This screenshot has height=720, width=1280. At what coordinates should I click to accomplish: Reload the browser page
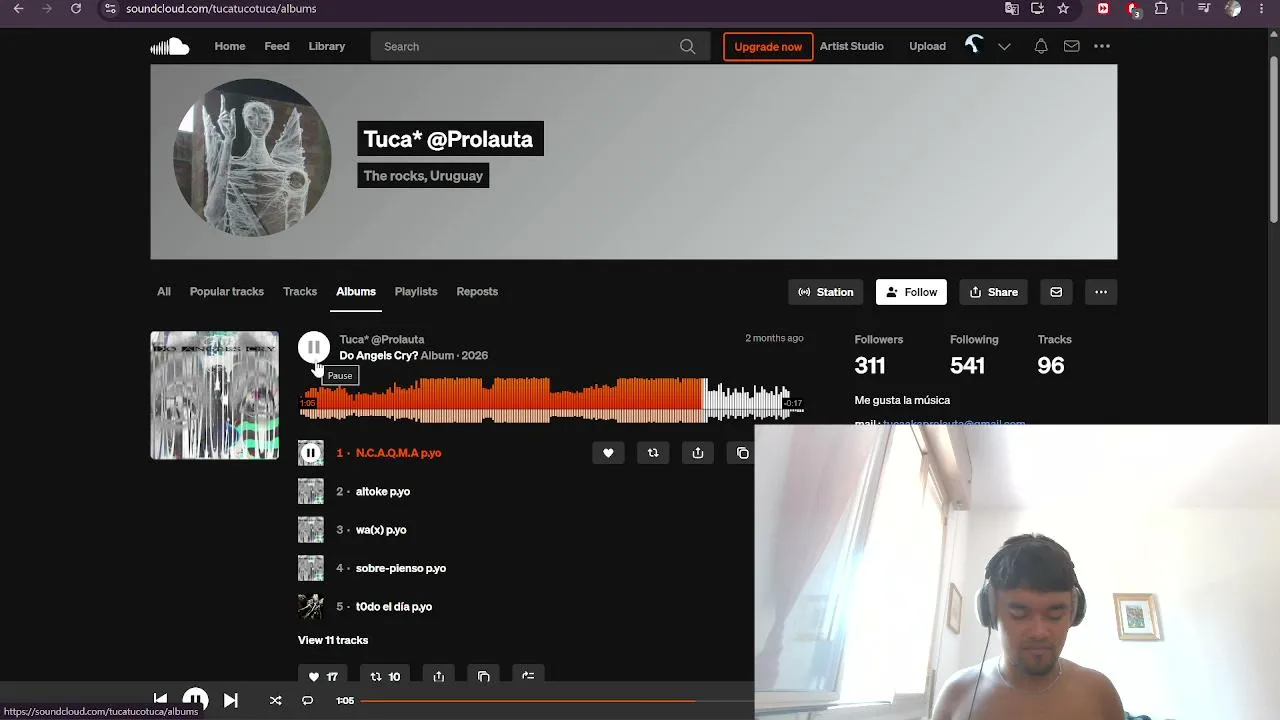76,8
